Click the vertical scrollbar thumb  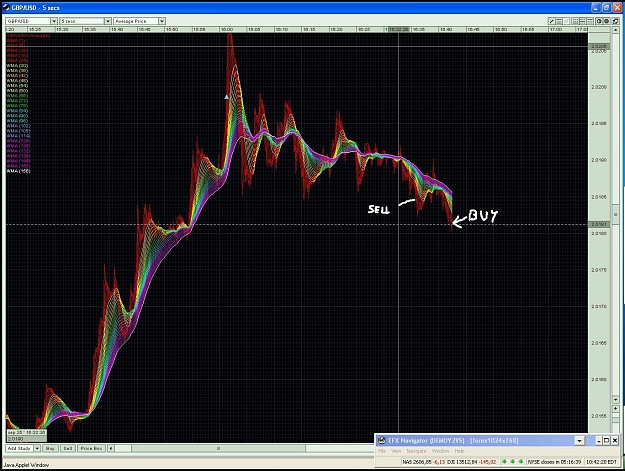[616, 215]
